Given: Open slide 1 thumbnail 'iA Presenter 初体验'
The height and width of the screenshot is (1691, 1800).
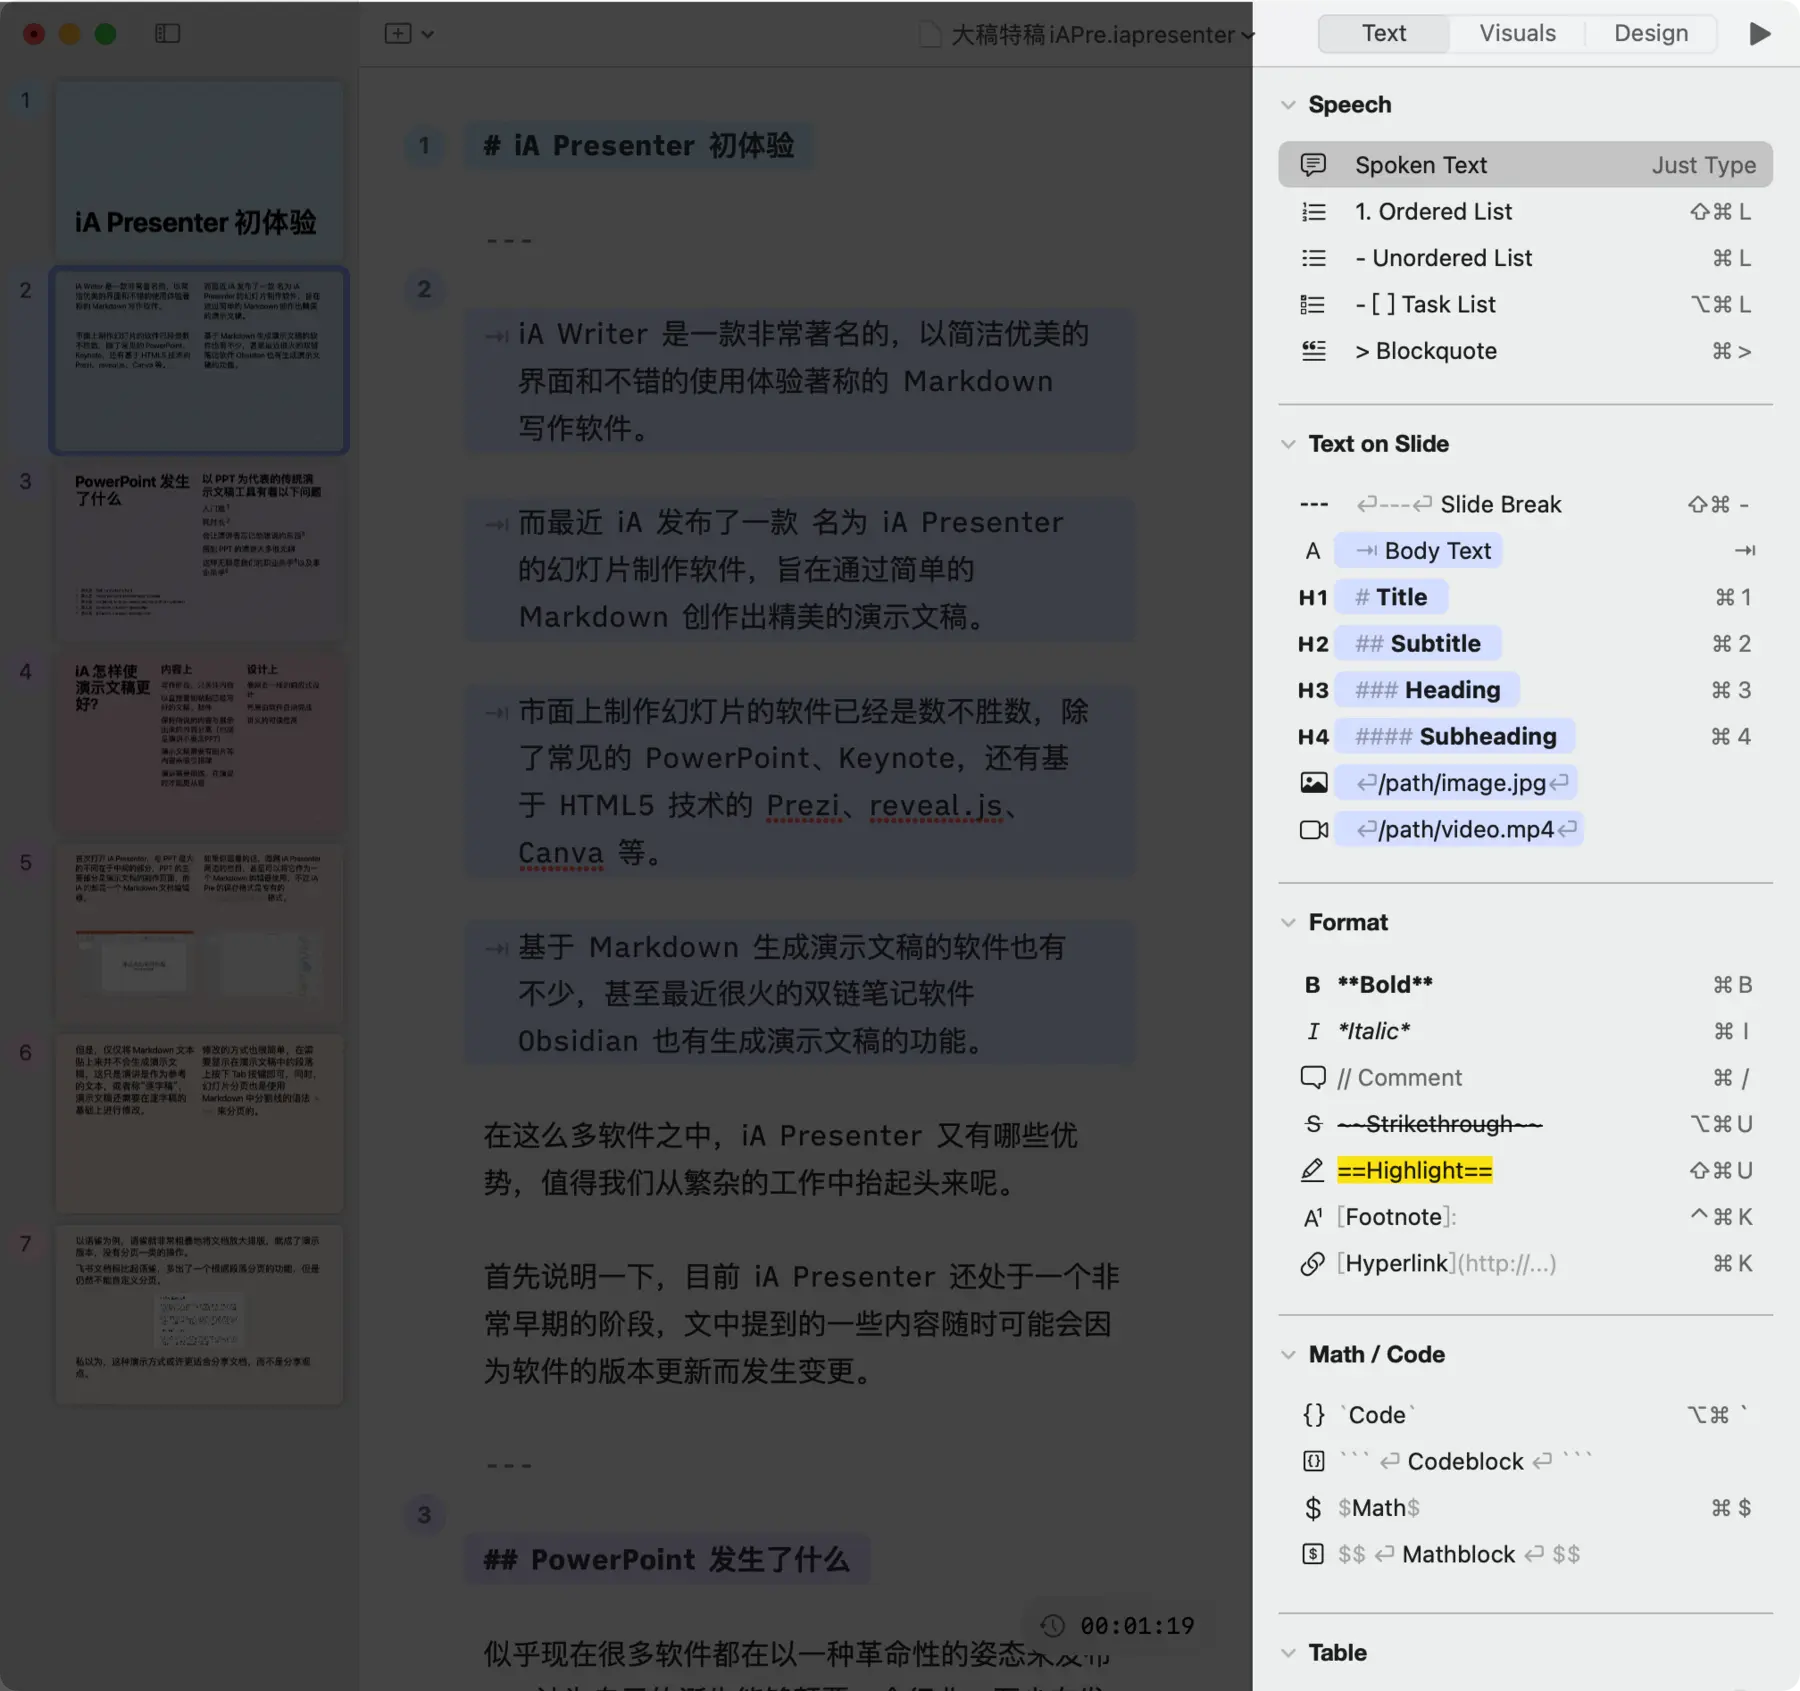Looking at the screenshot, I should tap(199, 170).
